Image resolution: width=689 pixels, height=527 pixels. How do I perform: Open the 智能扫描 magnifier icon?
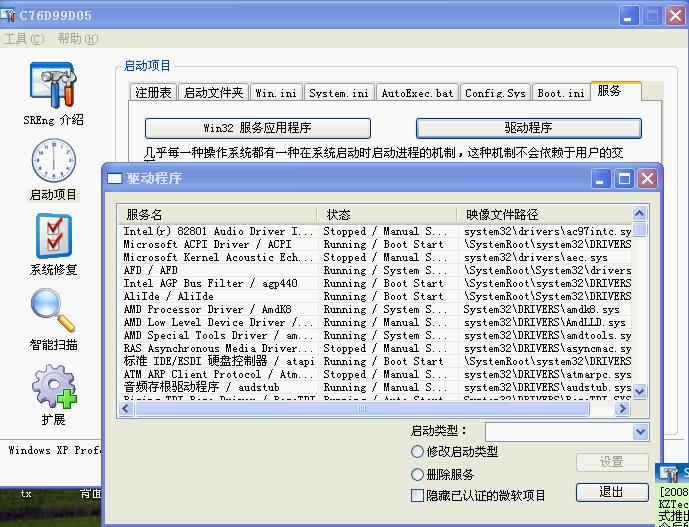(x=53, y=311)
